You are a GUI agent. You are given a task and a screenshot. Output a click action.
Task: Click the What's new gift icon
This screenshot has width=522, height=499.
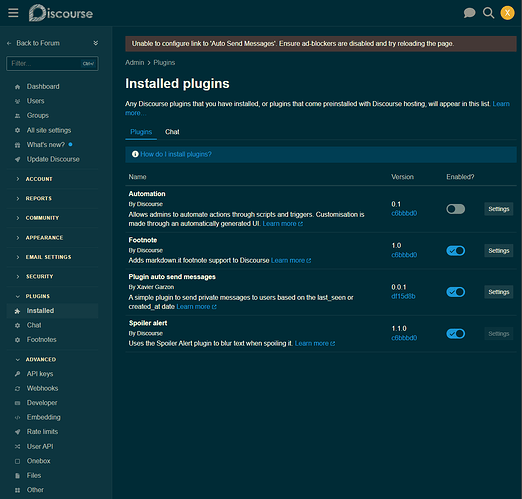coord(18,145)
